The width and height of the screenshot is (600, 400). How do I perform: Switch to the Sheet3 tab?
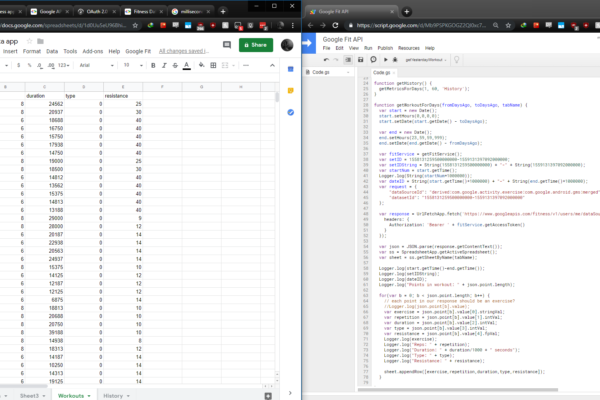(x=29, y=396)
